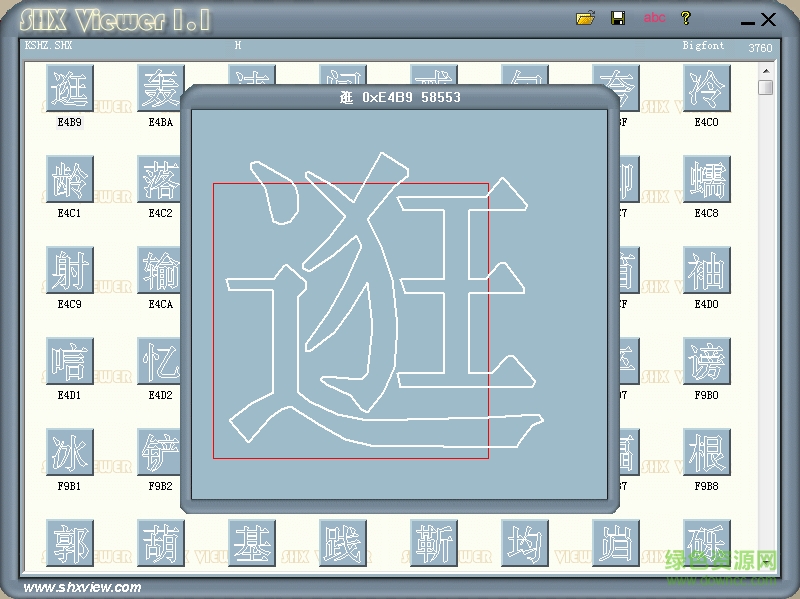Select the 基 glyph tile in bottom row
The width and height of the screenshot is (800, 599).
point(251,543)
